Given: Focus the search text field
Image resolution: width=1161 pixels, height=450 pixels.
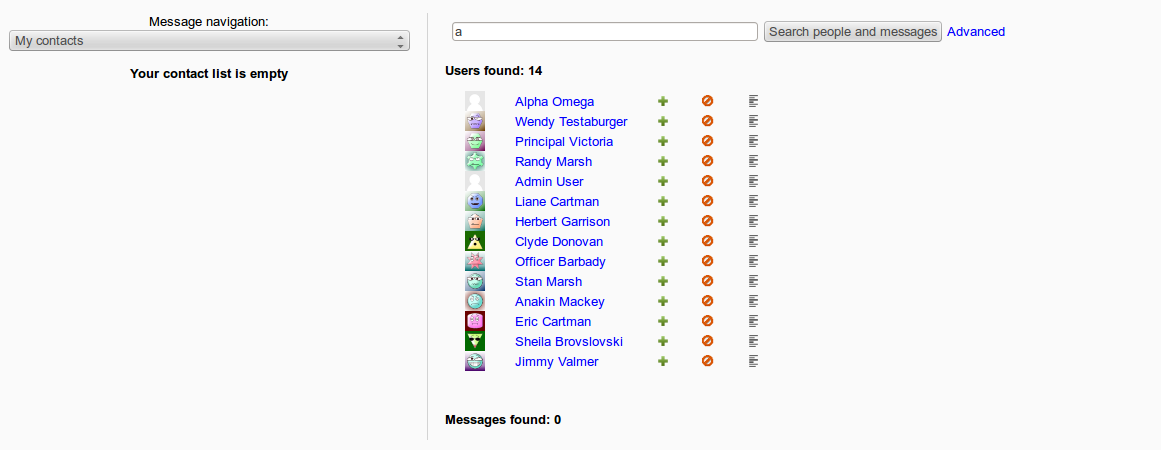Looking at the screenshot, I should 605,32.
